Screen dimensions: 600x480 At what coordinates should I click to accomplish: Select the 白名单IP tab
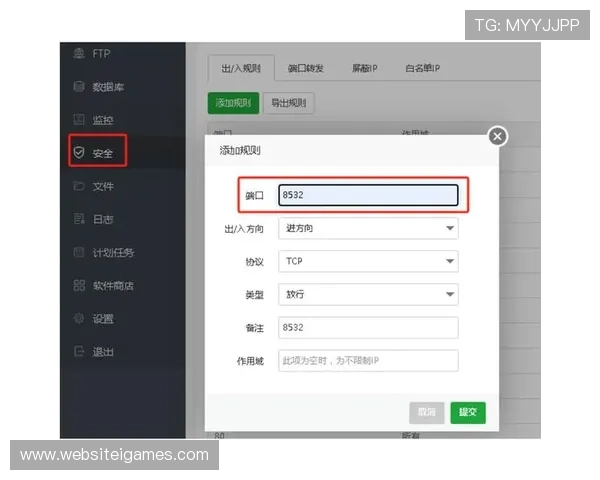coord(422,68)
